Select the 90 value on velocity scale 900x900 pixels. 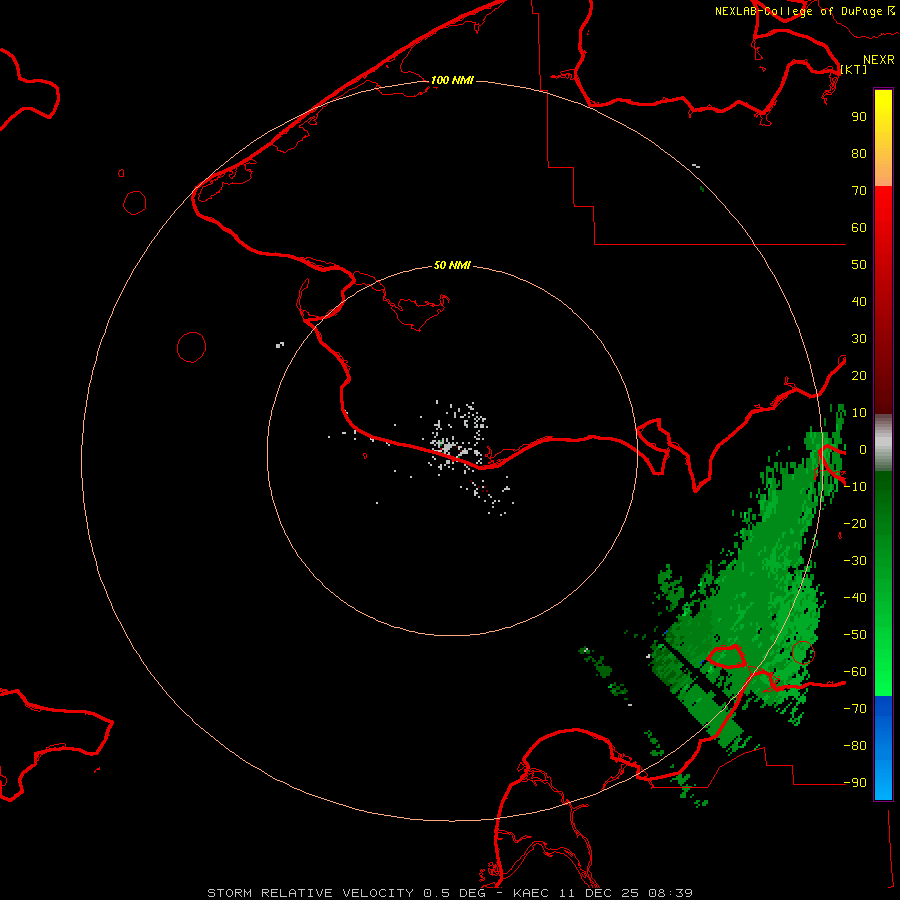(859, 117)
